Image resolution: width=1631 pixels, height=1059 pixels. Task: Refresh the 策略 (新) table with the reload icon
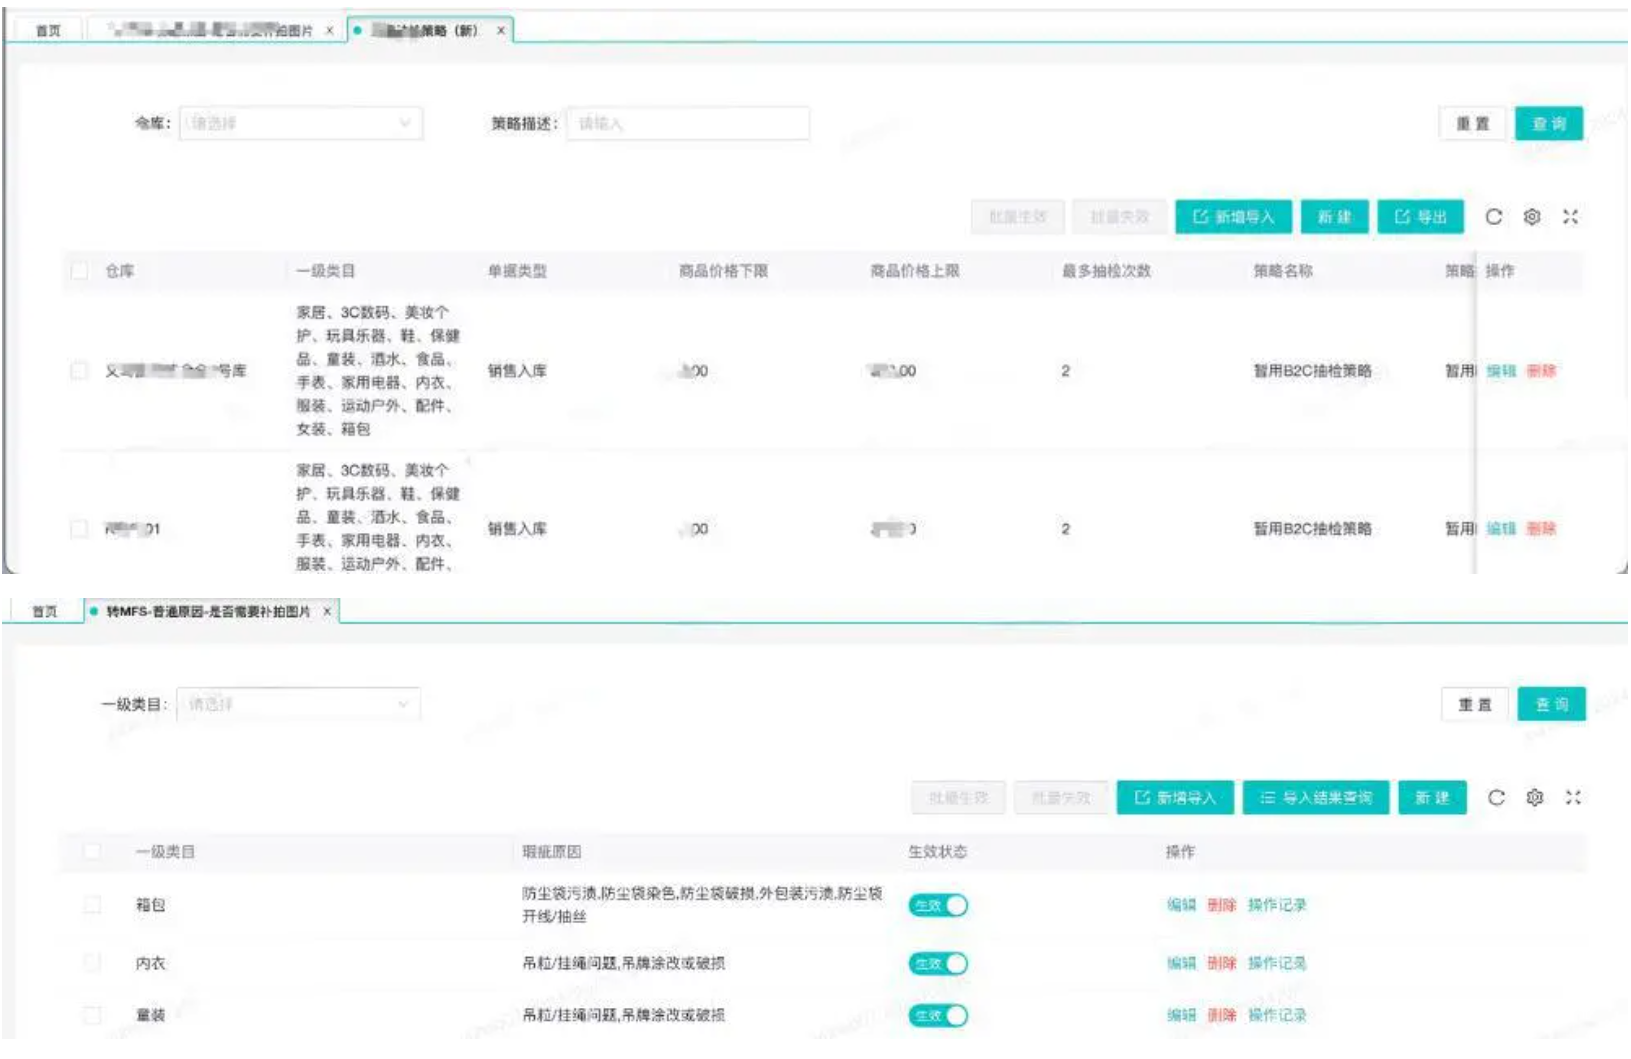click(x=1493, y=216)
